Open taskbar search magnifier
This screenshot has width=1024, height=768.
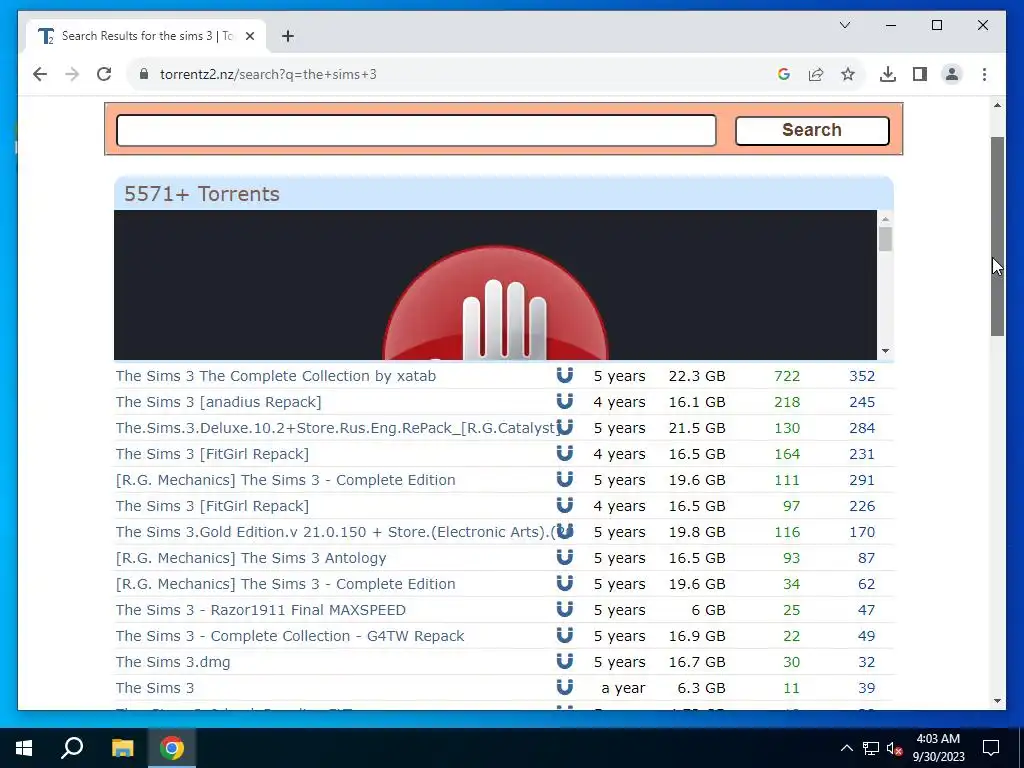(72, 748)
